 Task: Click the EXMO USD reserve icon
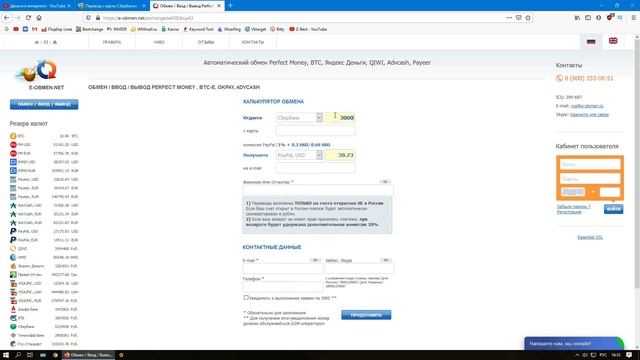[x=13, y=162]
